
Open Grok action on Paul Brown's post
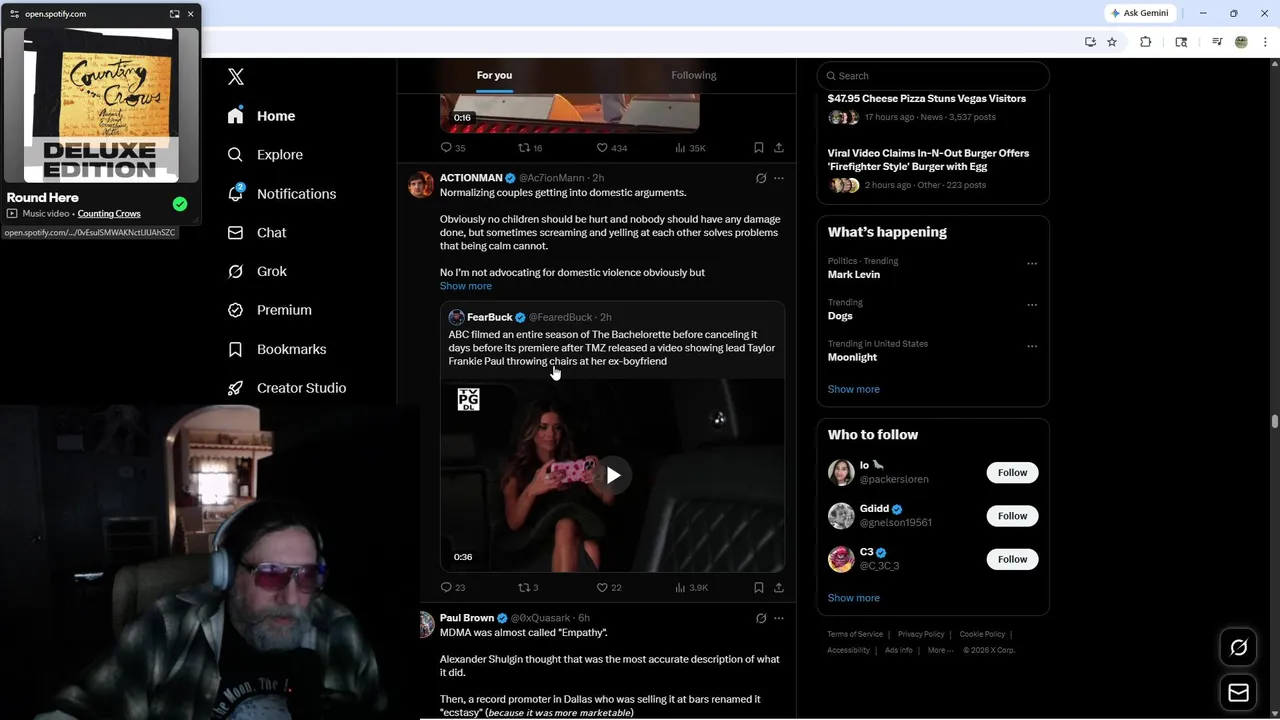761,618
